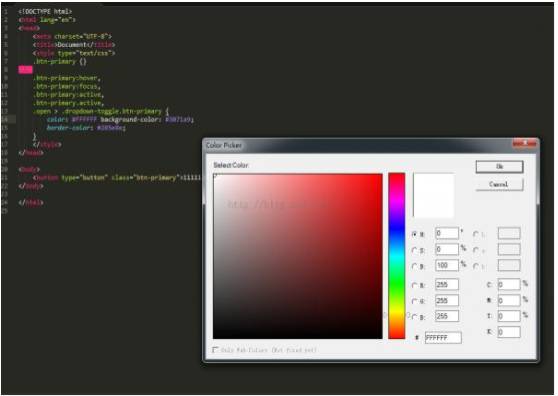Select the H hue radio button
The width and height of the screenshot is (558, 396).
tap(415, 234)
